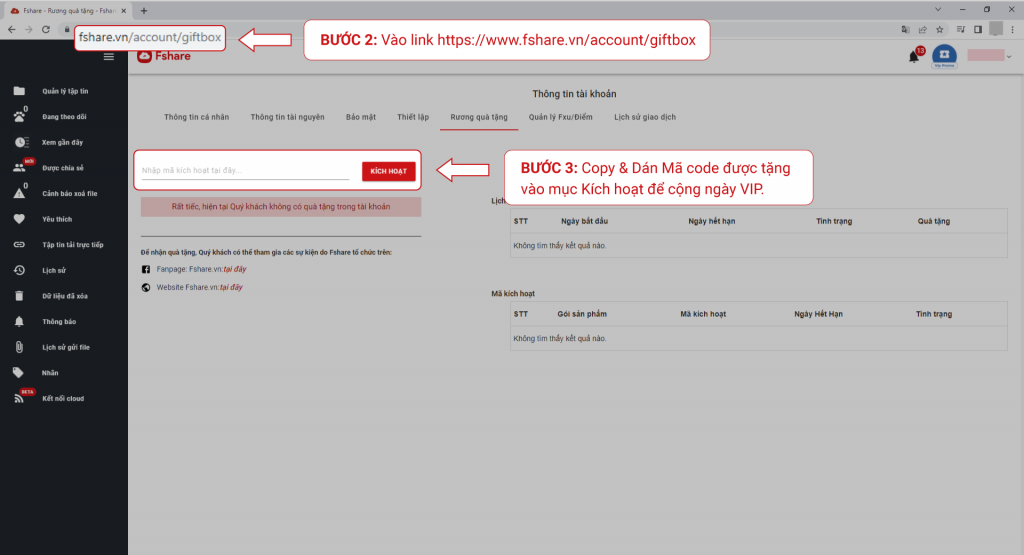Click the KÍCH HOẠT button
Viewport: 1024px width, 555px height.
pos(389,171)
